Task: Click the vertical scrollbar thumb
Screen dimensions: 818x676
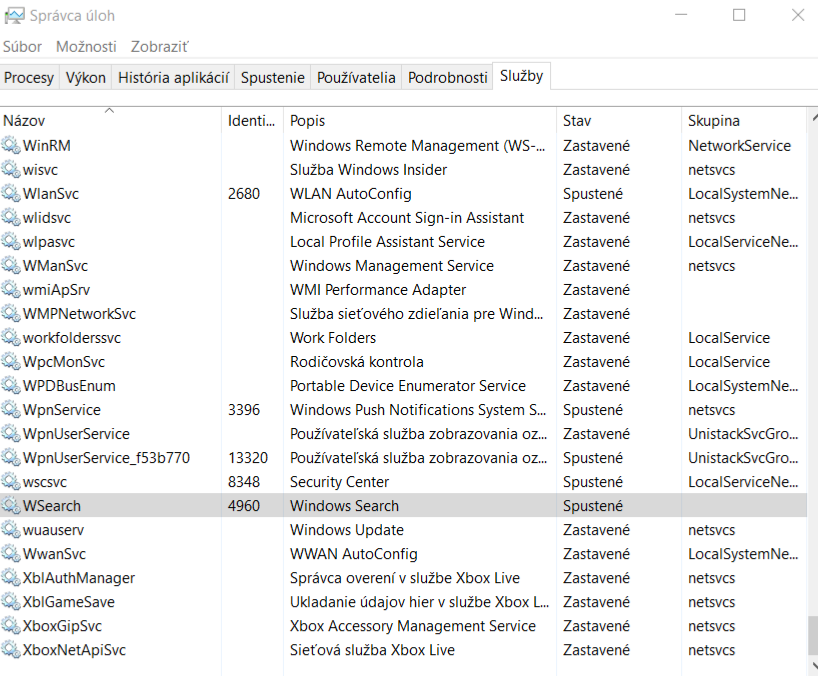Action: pos(813,635)
